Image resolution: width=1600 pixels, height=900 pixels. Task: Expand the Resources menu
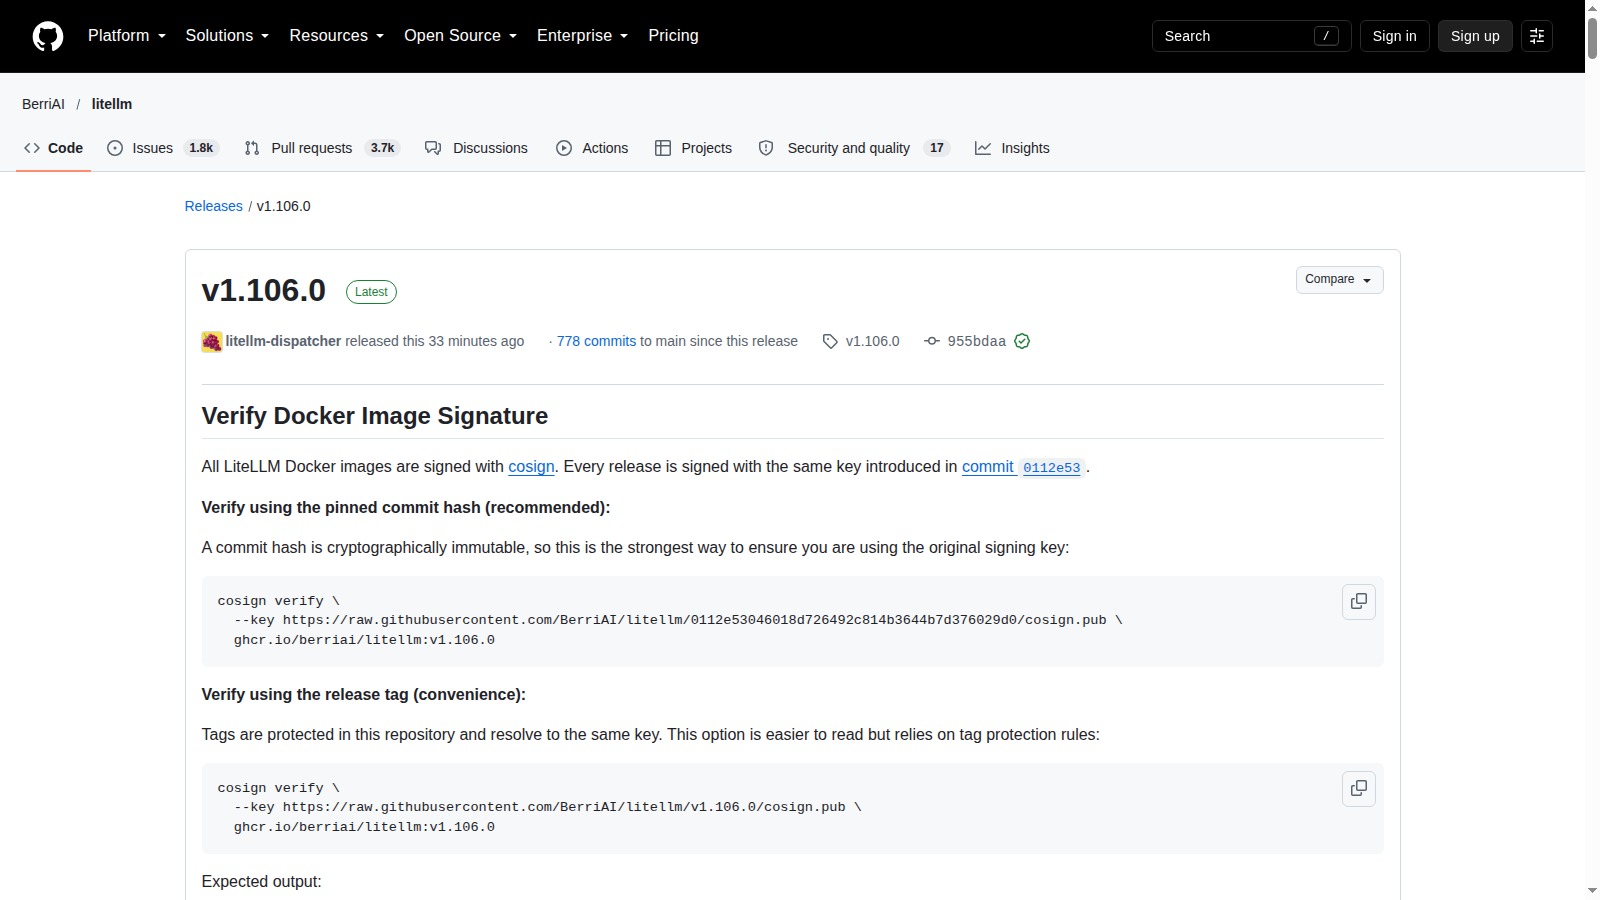[x=337, y=36]
